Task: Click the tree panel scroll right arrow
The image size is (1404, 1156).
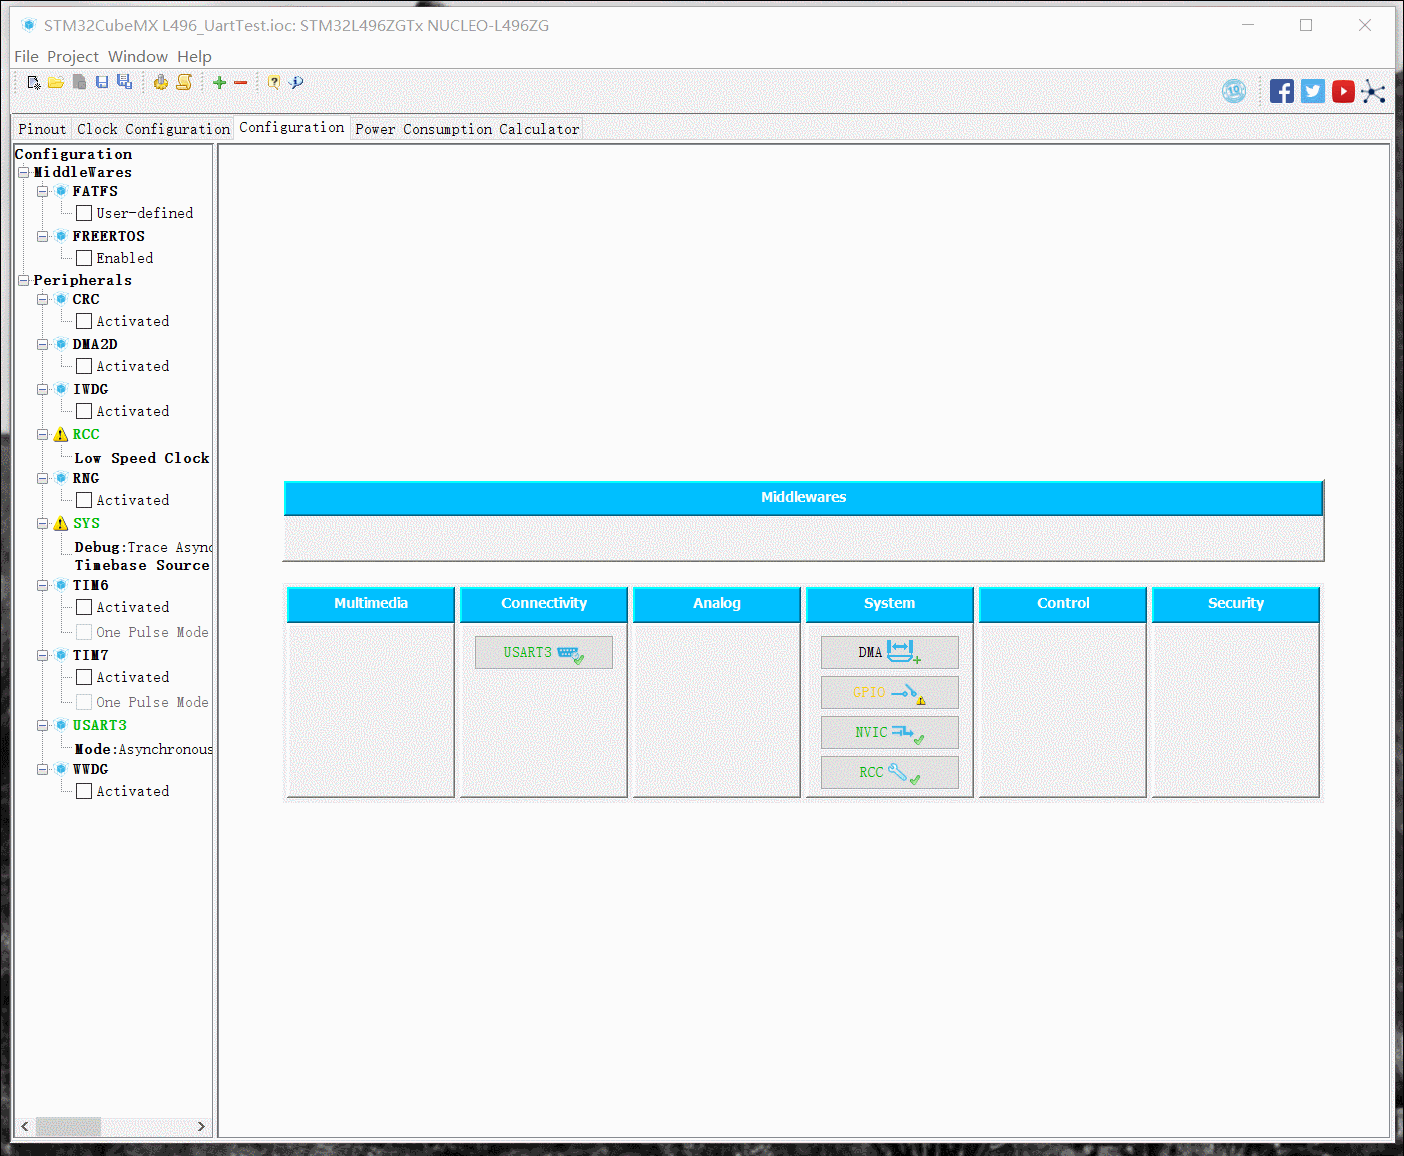Action: tap(201, 1126)
